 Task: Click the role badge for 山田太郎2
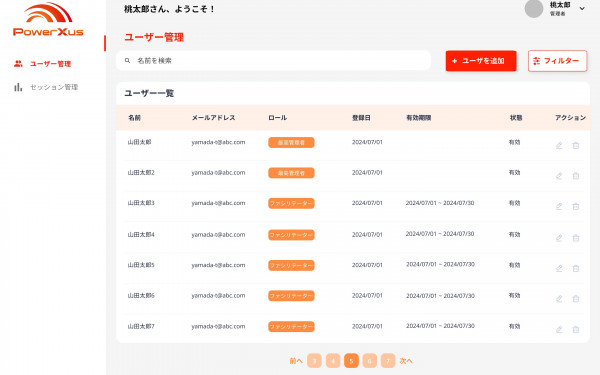pos(291,173)
